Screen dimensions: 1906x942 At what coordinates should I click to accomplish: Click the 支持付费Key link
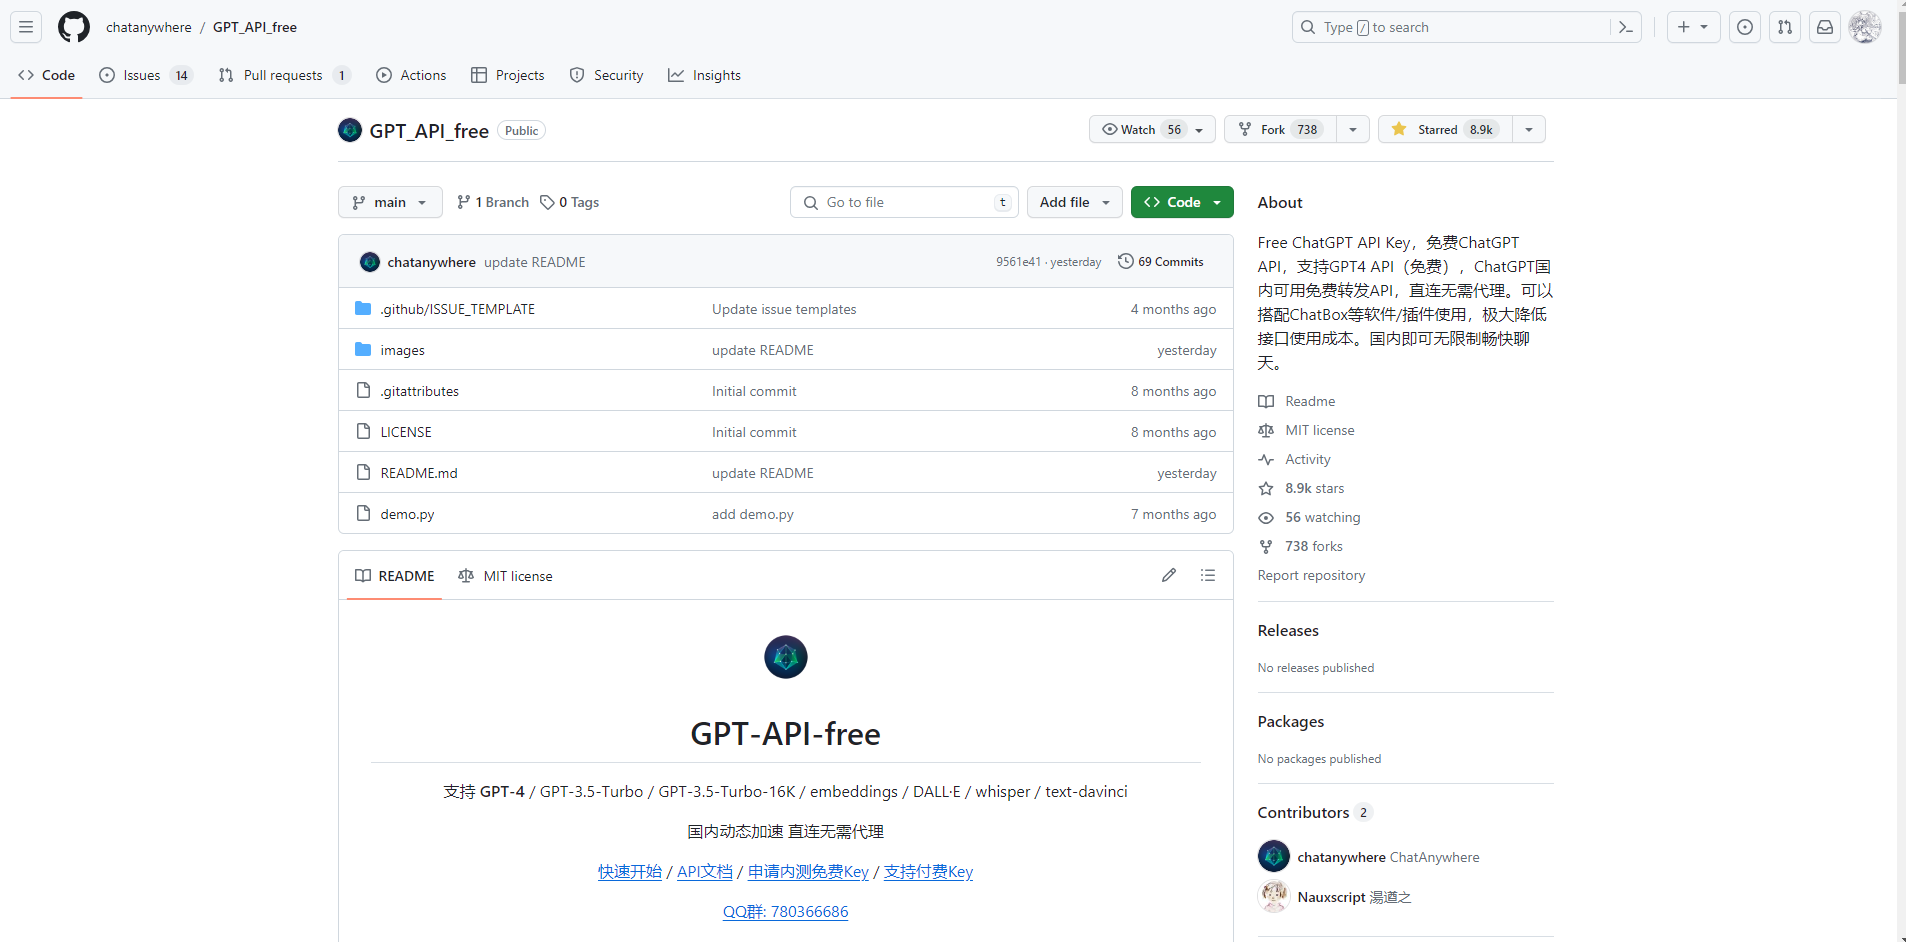[x=928, y=871]
